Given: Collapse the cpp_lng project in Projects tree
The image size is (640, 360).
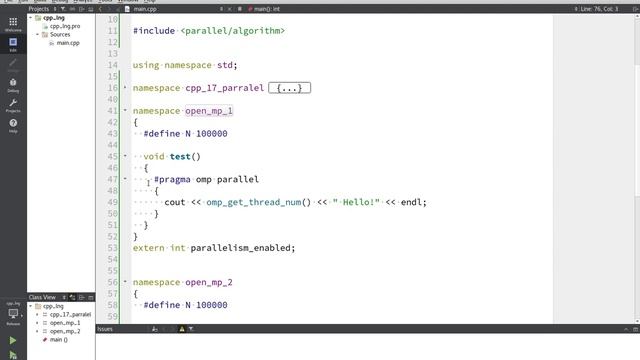Looking at the screenshot, I should [31, 18].
